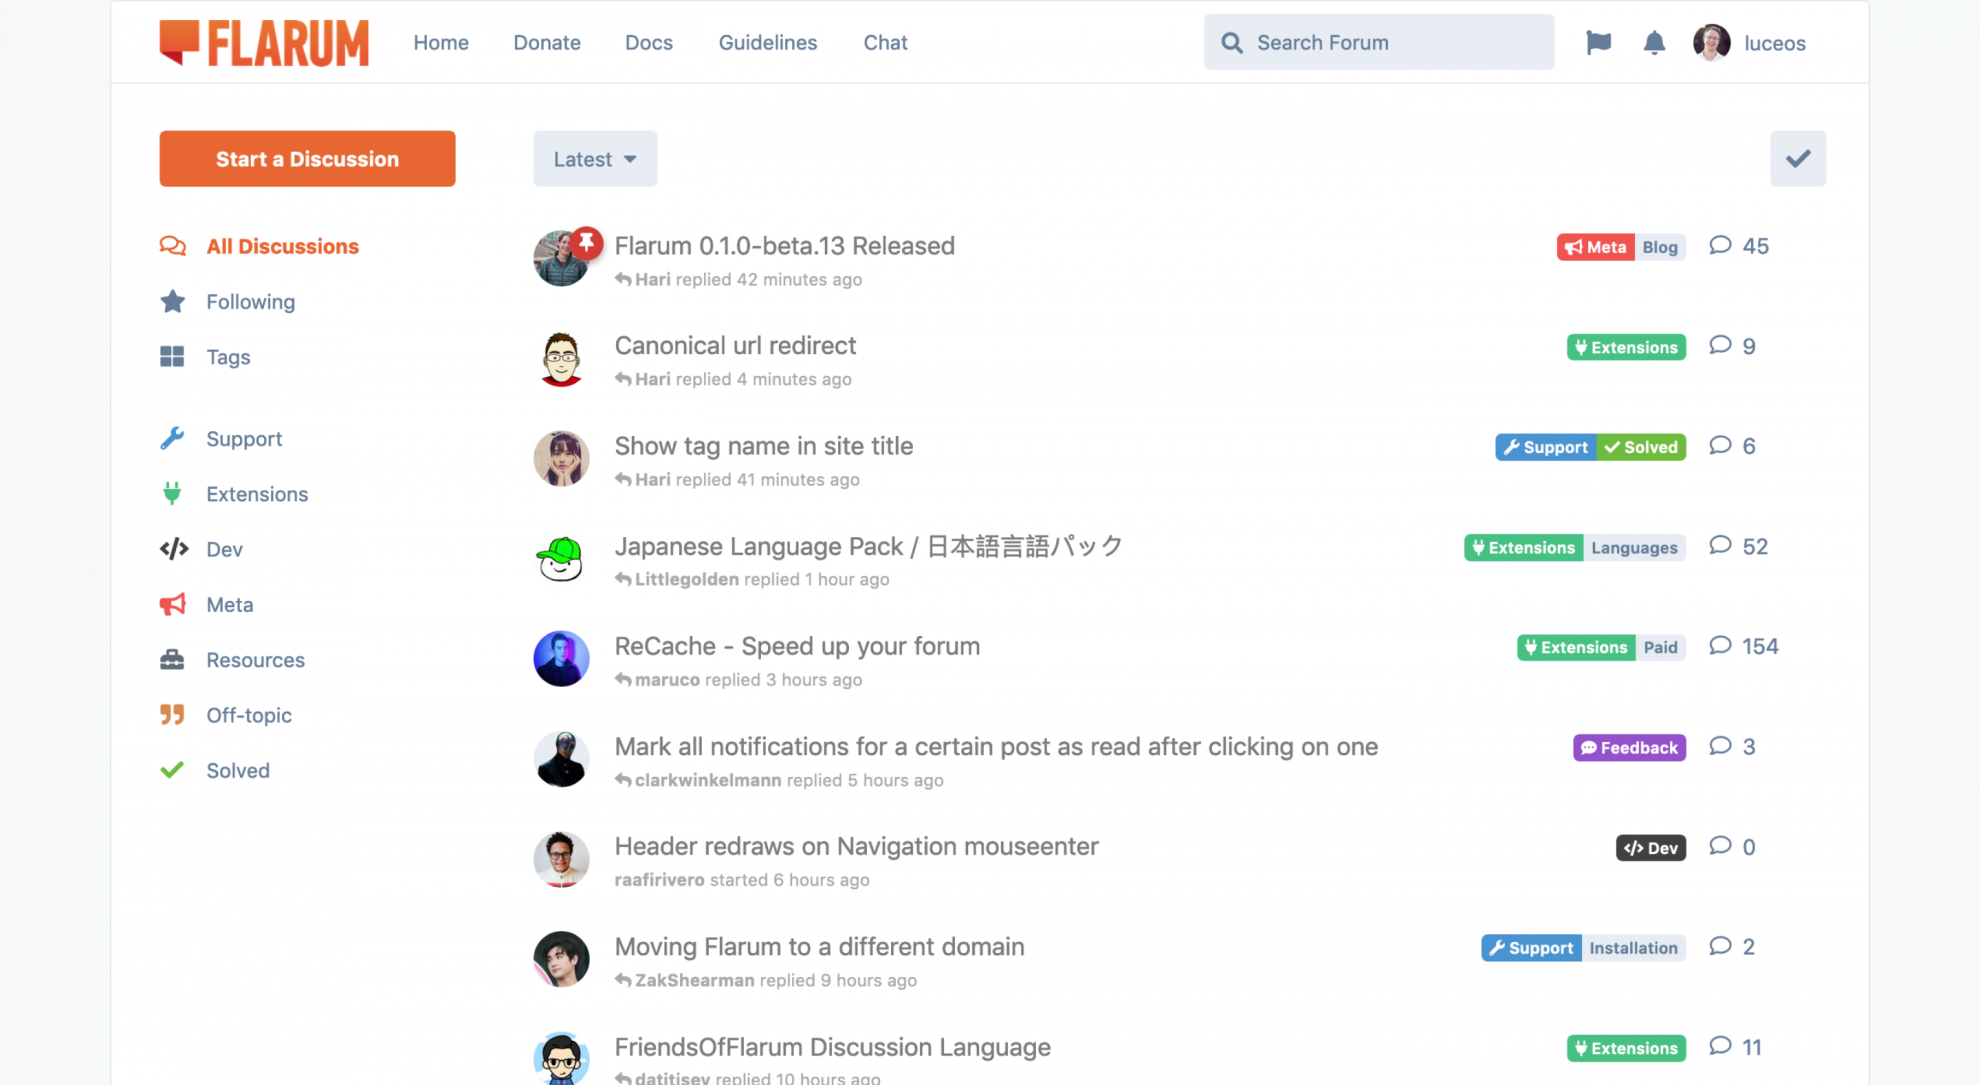Select the Support wrench icon in sidebar
Screen dimensions: 1980x1085
coord(173,438)
